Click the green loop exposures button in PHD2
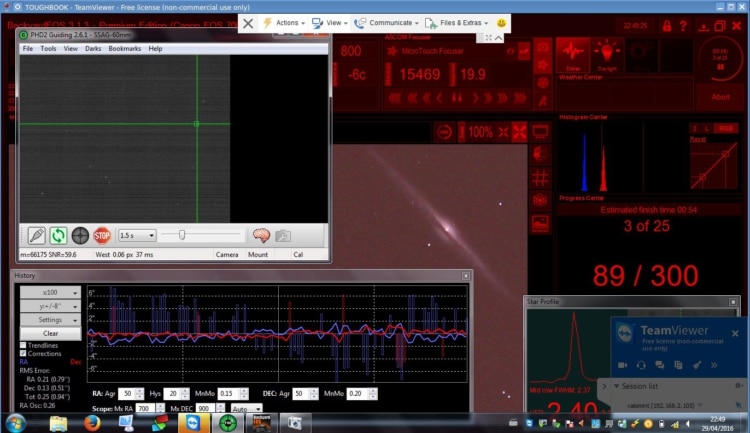Viewport: 750px width, 433px height. 58,235
